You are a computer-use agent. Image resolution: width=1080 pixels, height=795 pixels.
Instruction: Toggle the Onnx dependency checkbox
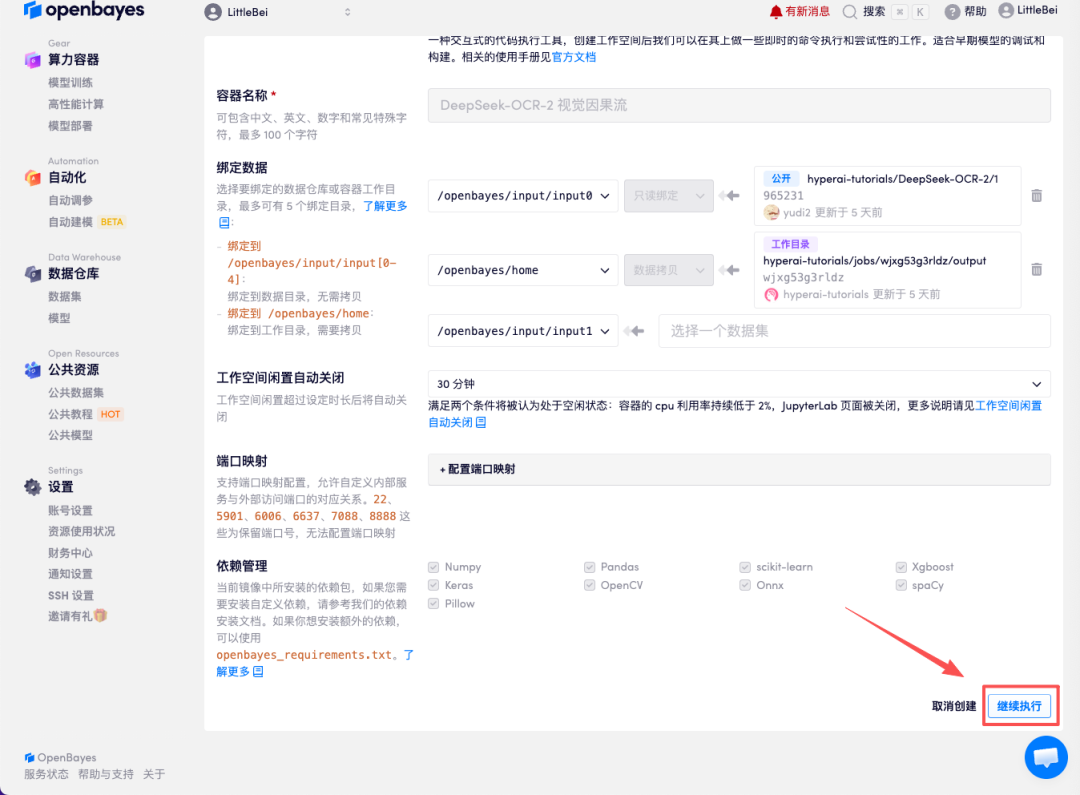pos(745,586)
